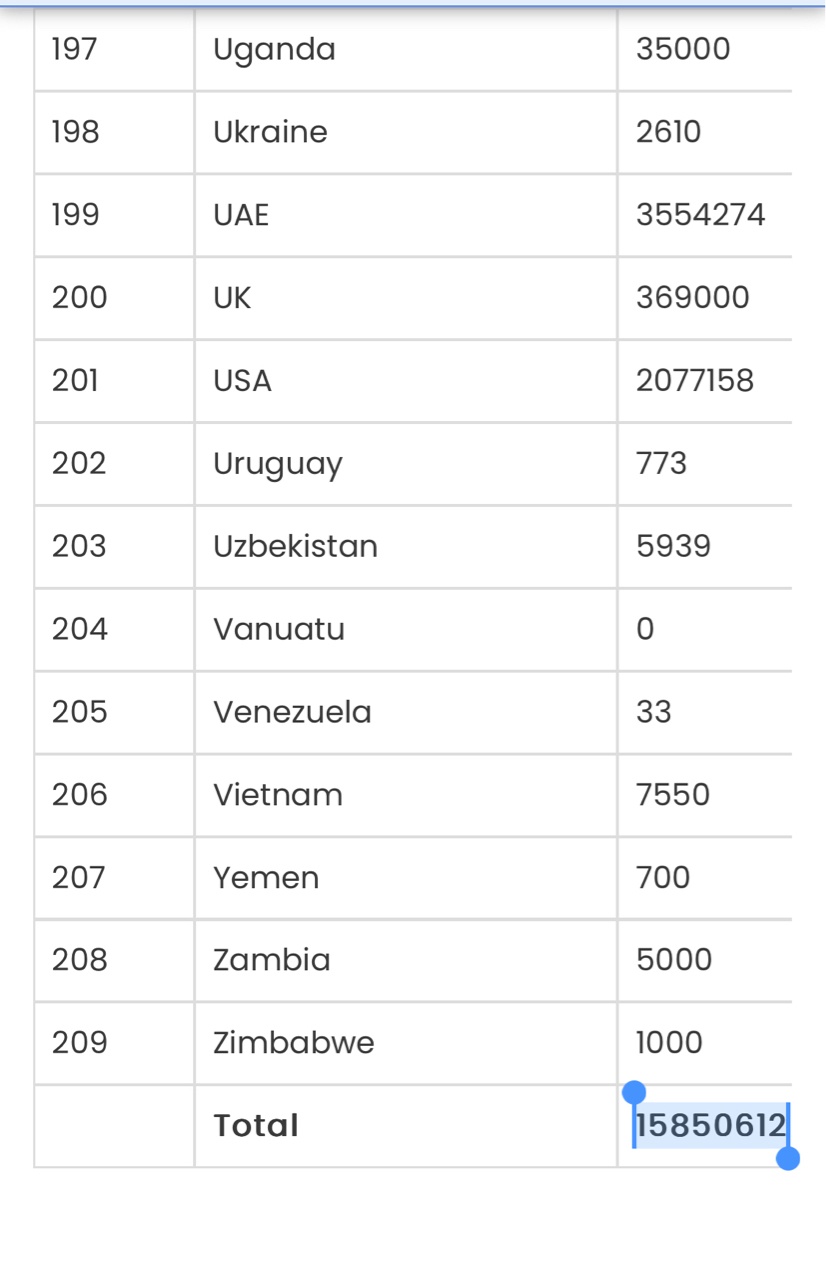This screenshot has height=1280, width=826.
Task: Tap the UAE value 3554274
Action: [x=700, y=215]
